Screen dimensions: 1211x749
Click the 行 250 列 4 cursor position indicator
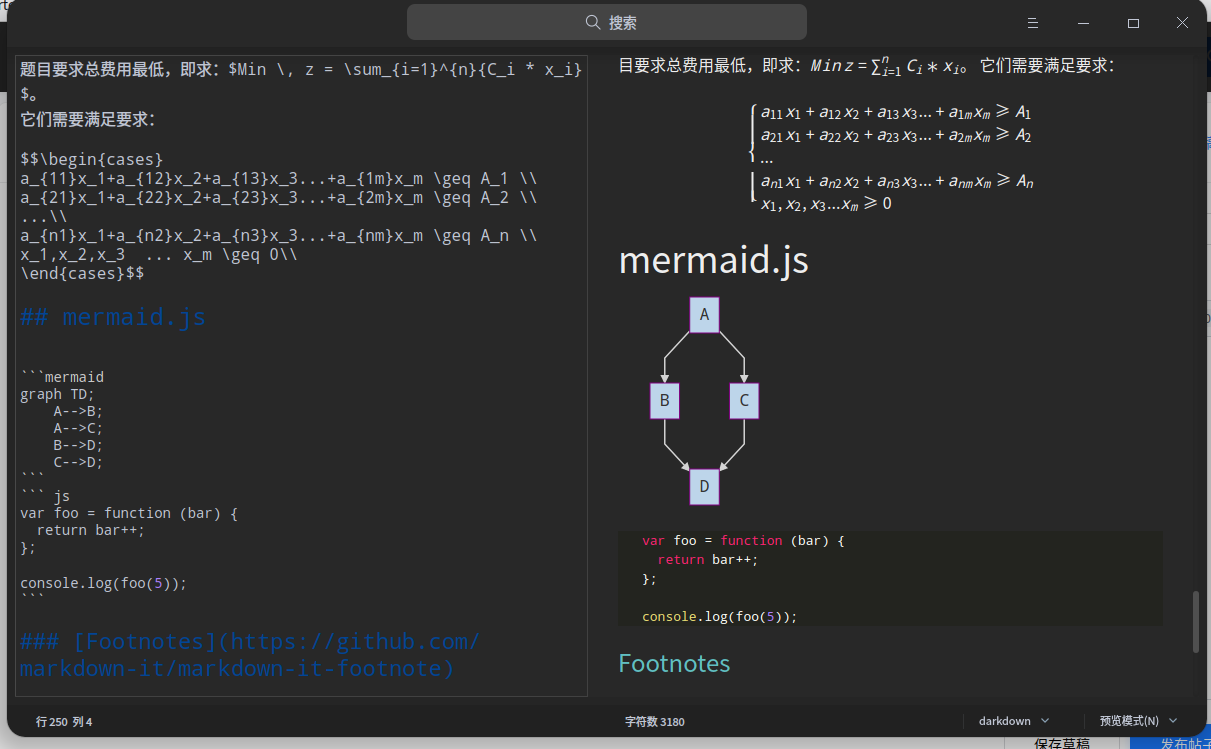click(64, 721)
